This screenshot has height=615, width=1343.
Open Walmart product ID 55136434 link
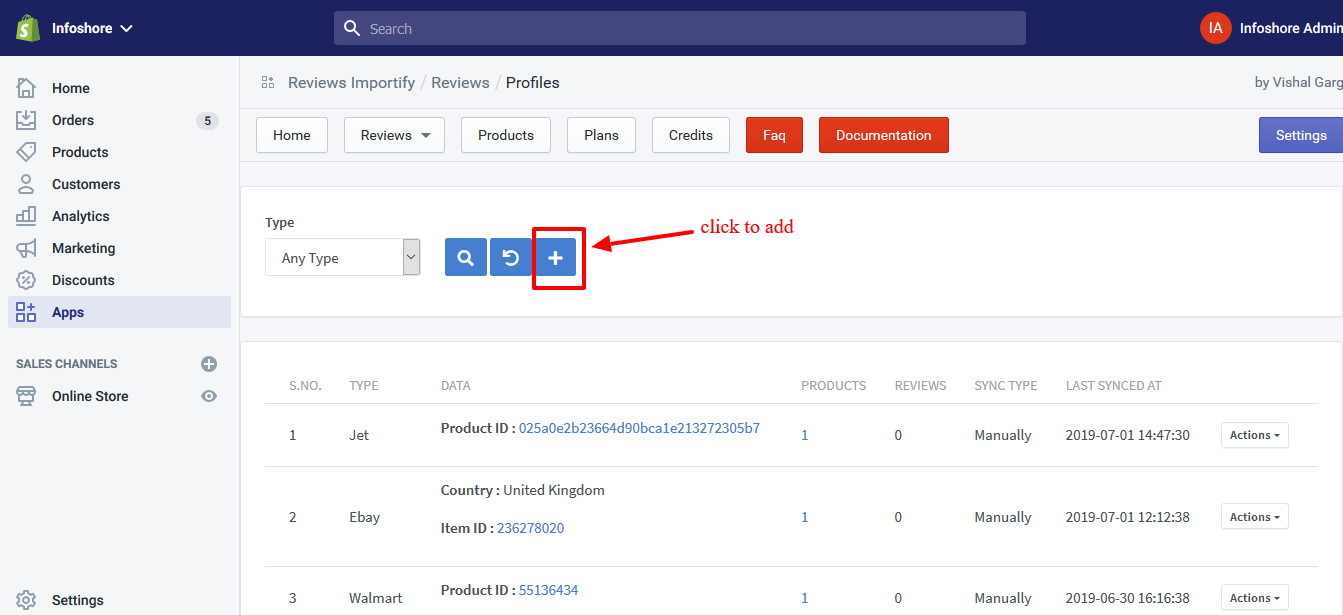click(548, 590)
